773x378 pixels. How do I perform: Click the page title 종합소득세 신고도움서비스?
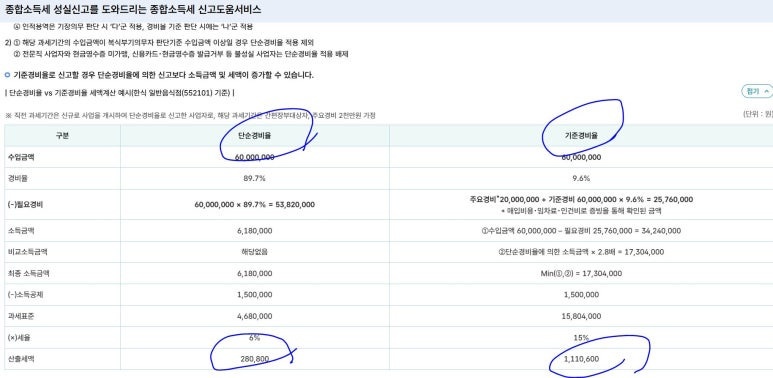[207, 9]
